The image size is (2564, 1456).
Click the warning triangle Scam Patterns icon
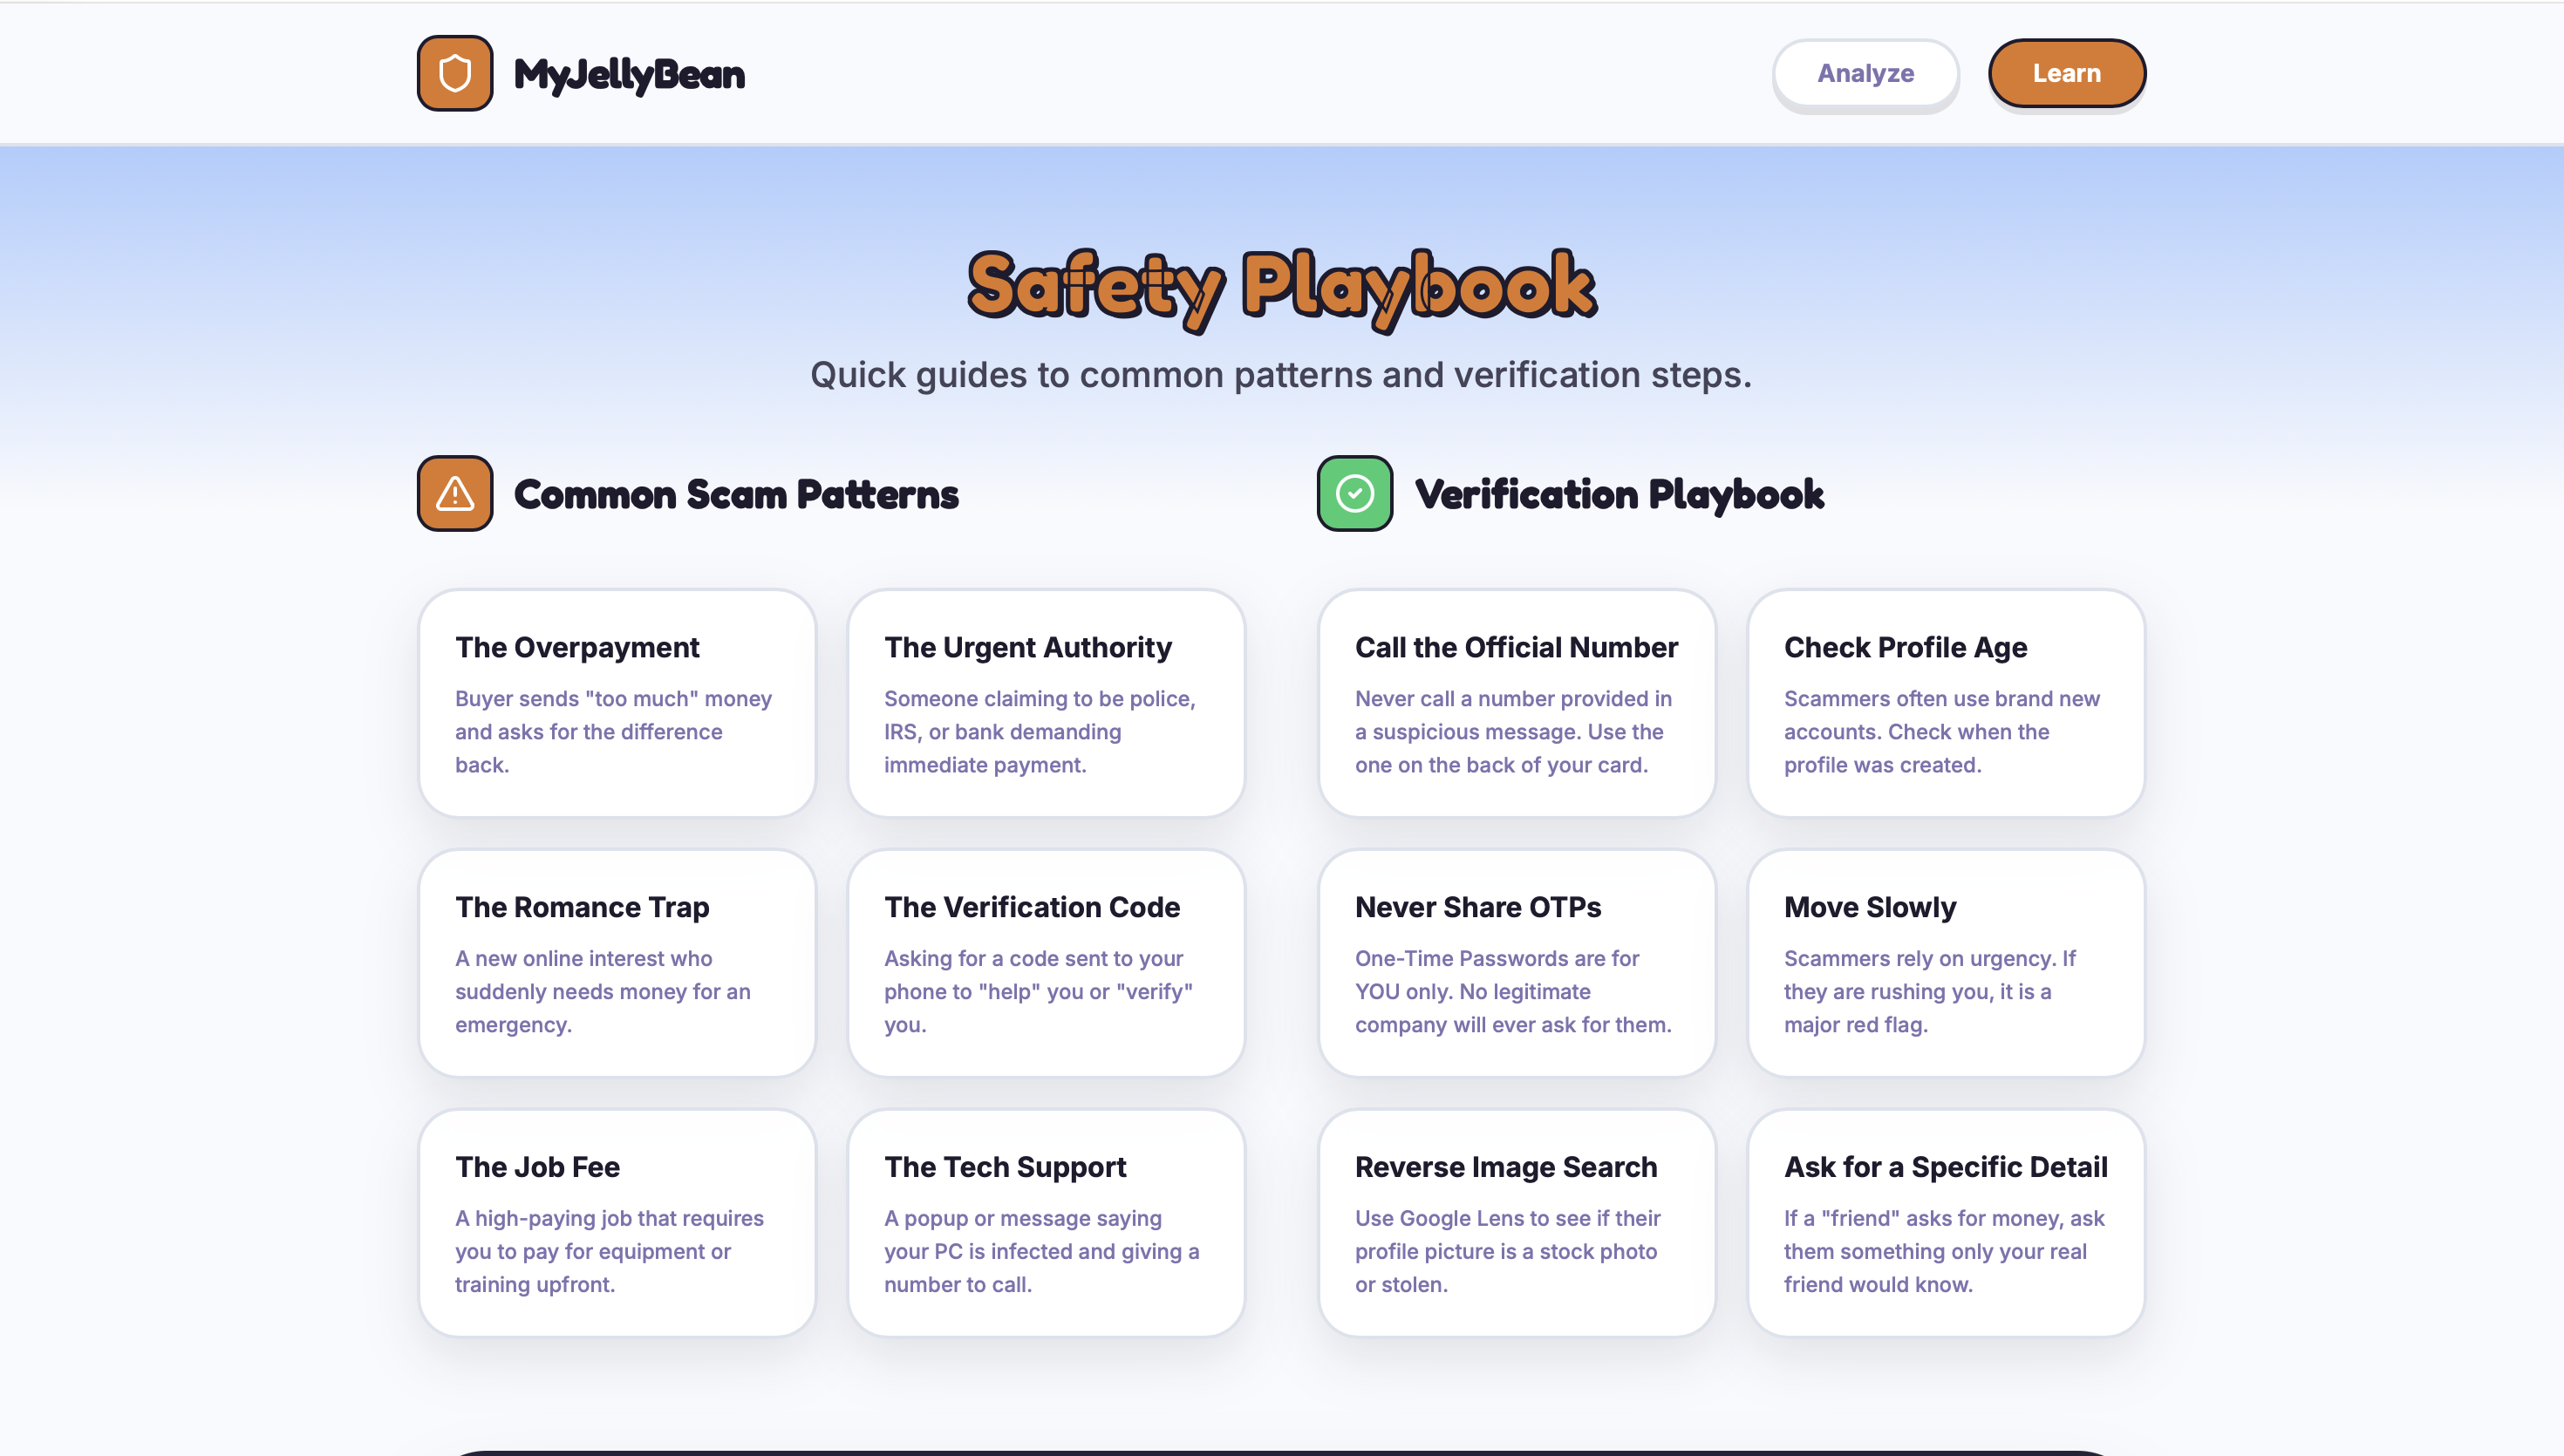coord(454,493)
